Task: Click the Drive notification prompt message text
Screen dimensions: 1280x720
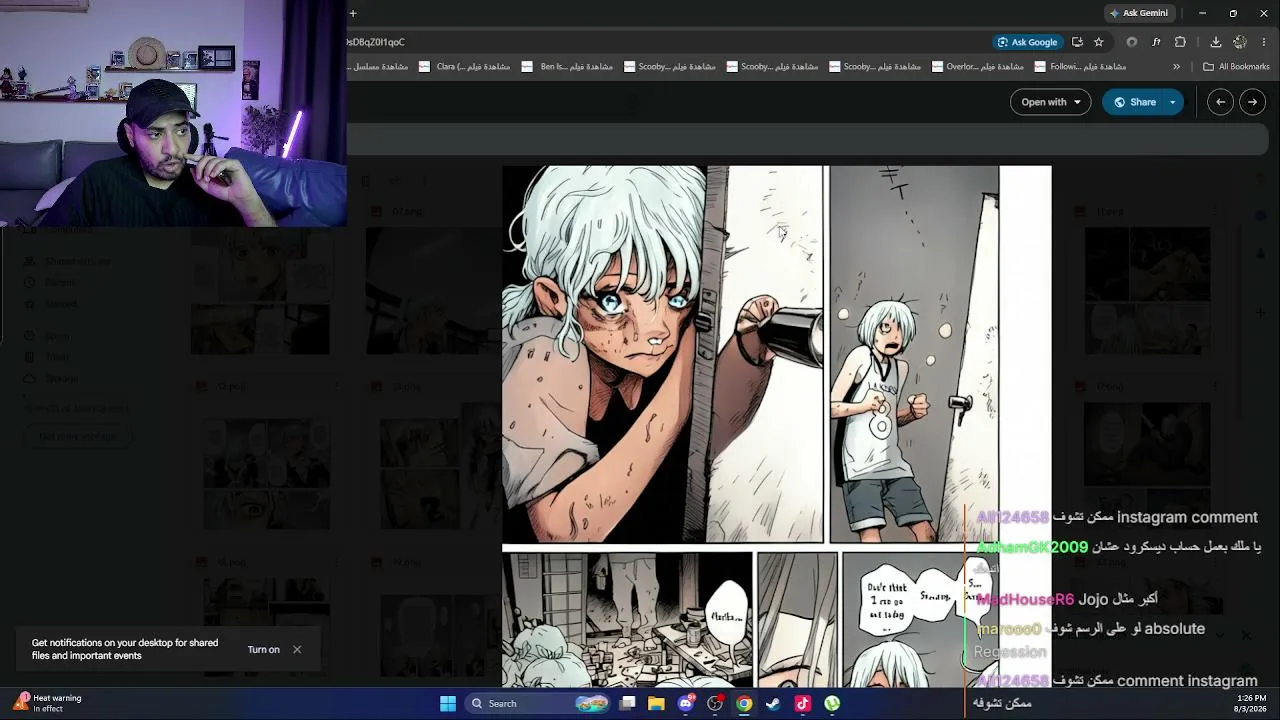Action: [x=125, y=649]
